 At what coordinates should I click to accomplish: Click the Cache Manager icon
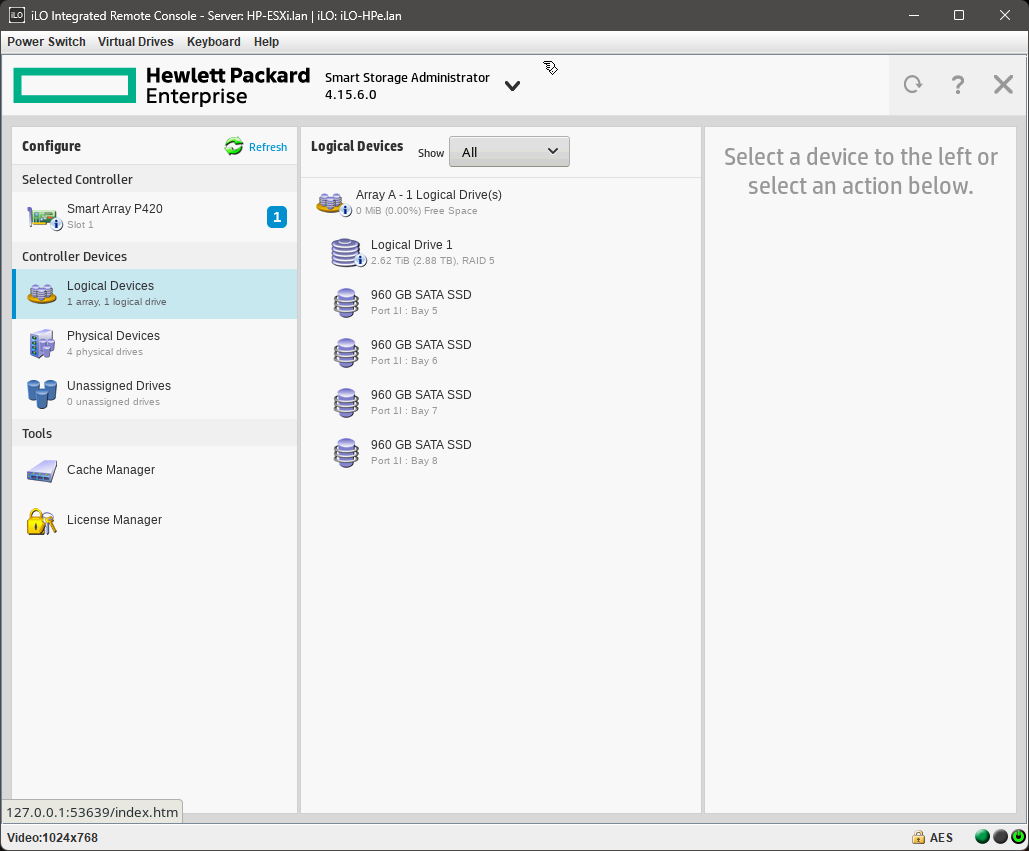coord(41,471)
